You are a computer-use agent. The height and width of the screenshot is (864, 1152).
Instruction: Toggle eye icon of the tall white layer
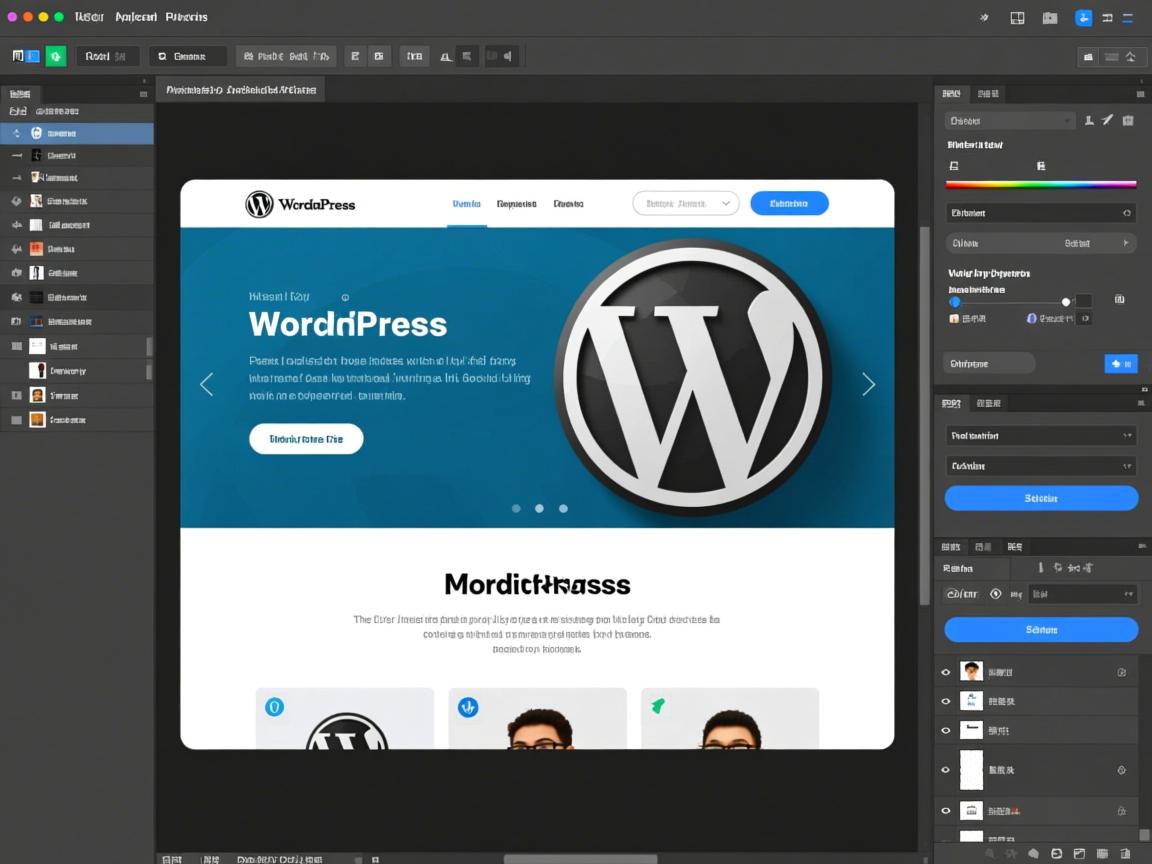(946, 770)
